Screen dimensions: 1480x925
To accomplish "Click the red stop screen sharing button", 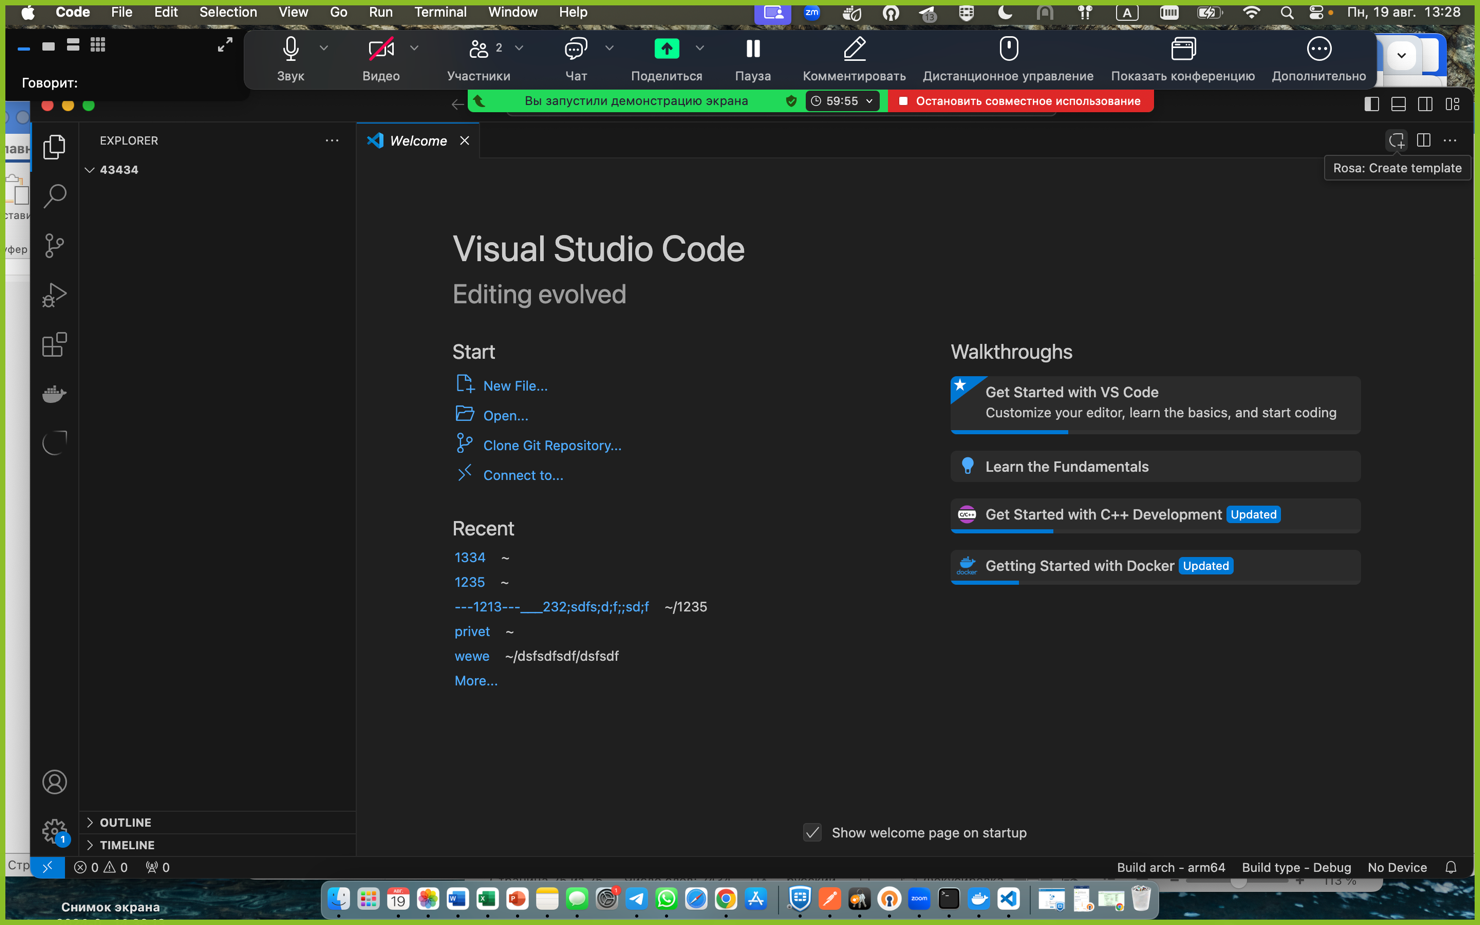I will (x=1020, y=101).
